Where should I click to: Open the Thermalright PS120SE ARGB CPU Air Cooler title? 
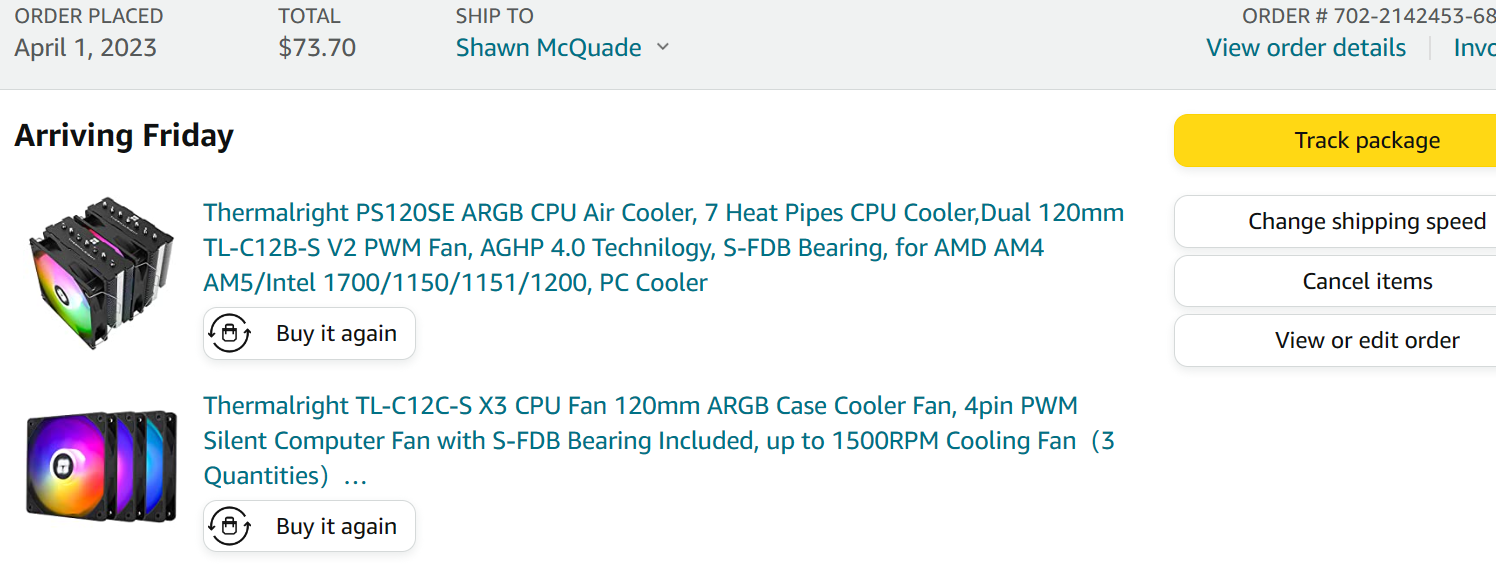click(x=664, y=247)
